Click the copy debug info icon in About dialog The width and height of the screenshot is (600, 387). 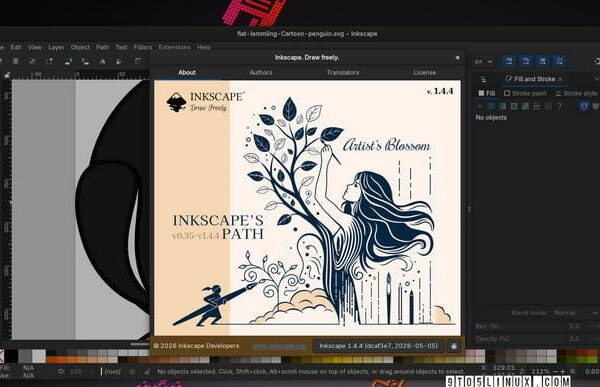pos(454,346)
